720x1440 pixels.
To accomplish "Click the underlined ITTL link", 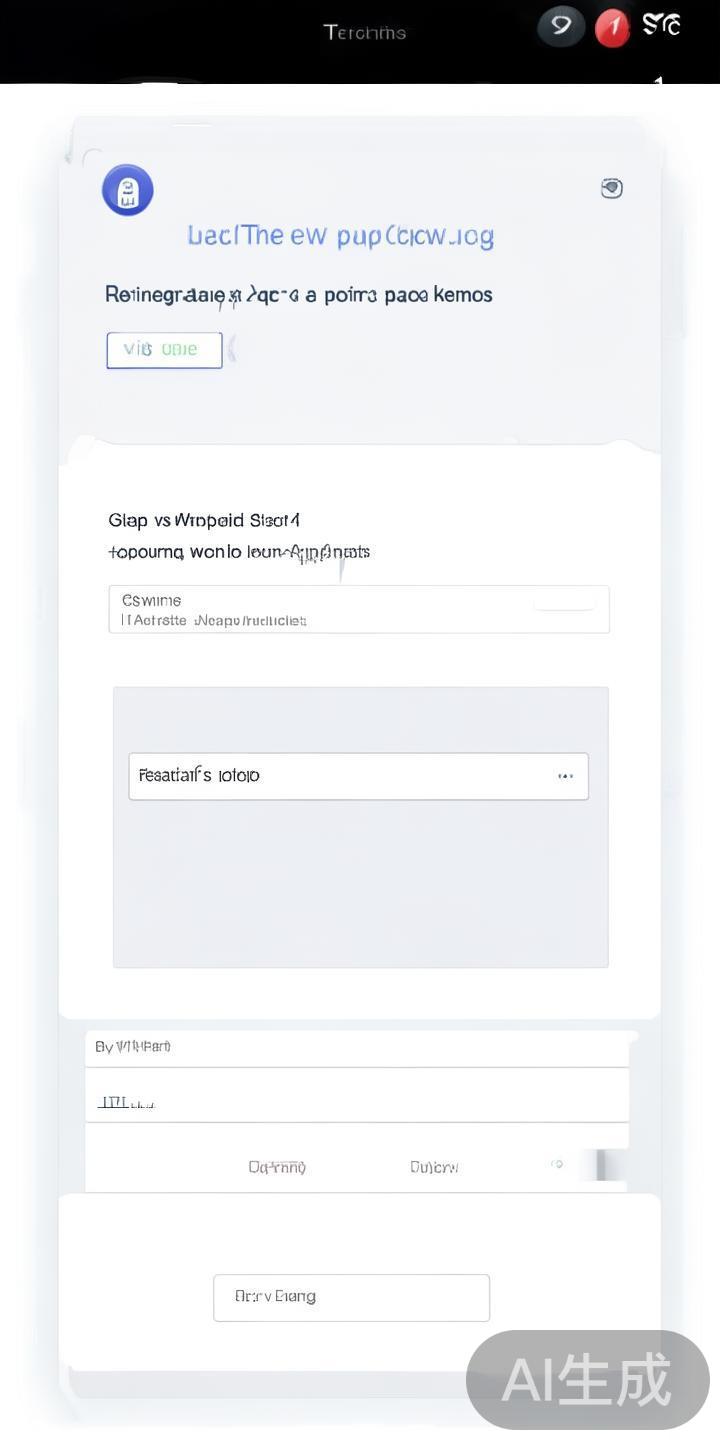I will pos(126,1102).
